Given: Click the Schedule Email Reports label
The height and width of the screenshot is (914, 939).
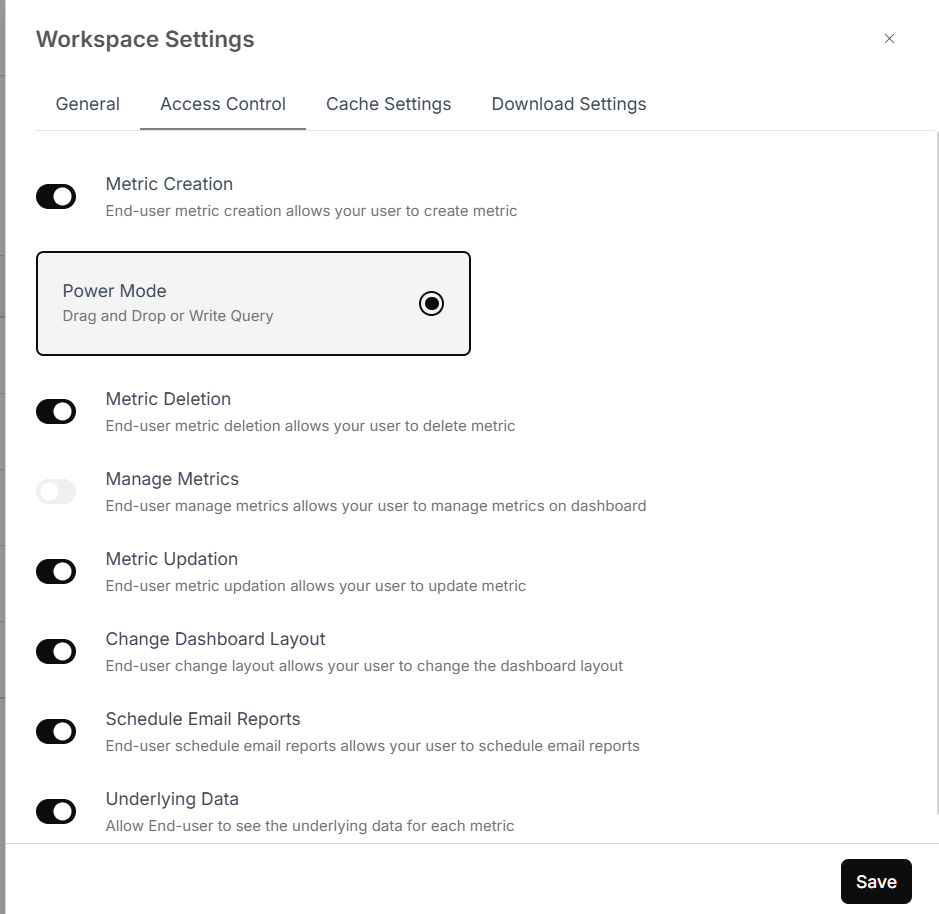Looking at the screenshot, I should [x=203, y=719].
